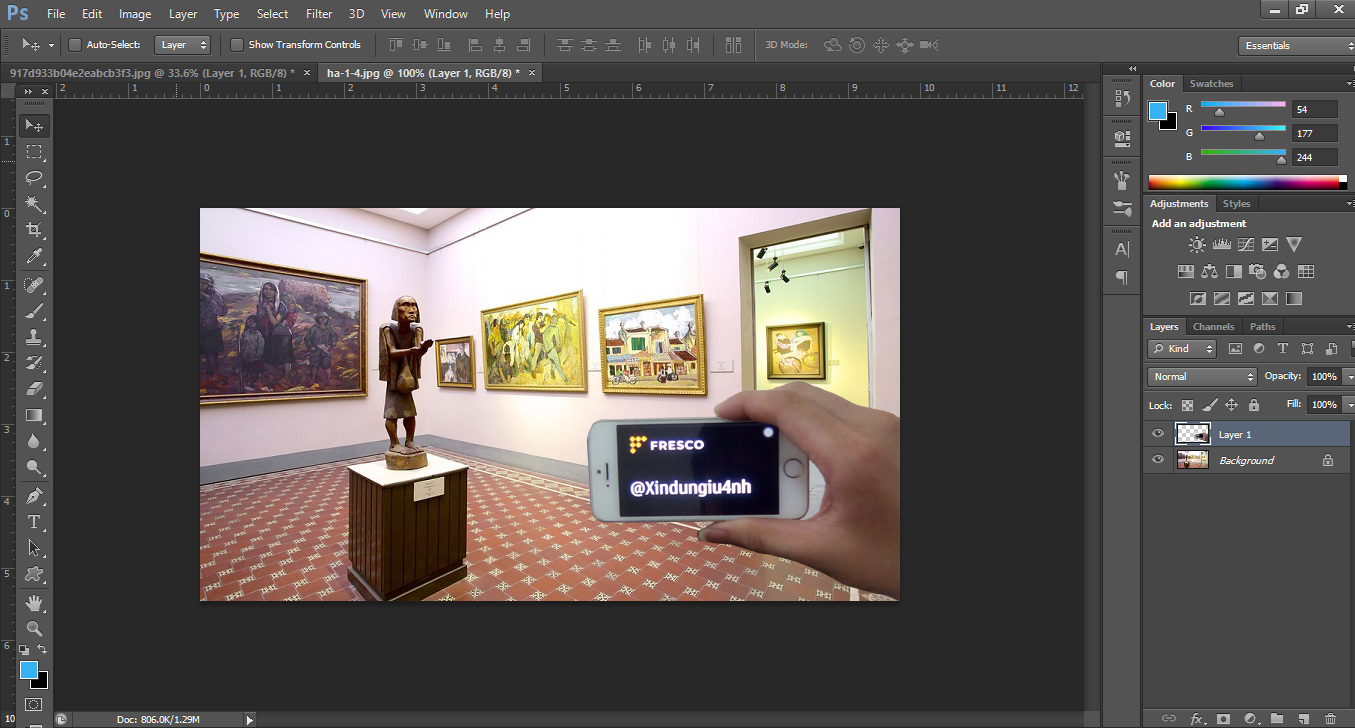
Task: Select the Lasso tool
Action: click(34, 178)
